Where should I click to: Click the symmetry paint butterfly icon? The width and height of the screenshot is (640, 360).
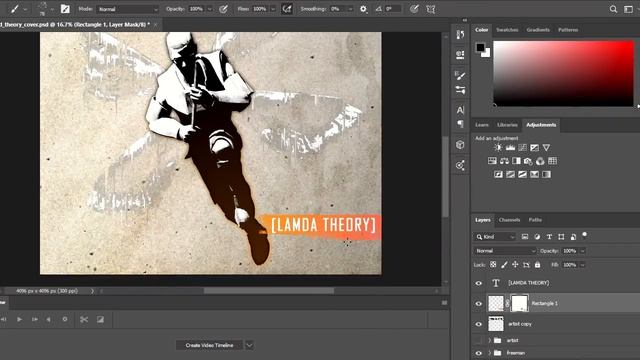click(431, 9)
